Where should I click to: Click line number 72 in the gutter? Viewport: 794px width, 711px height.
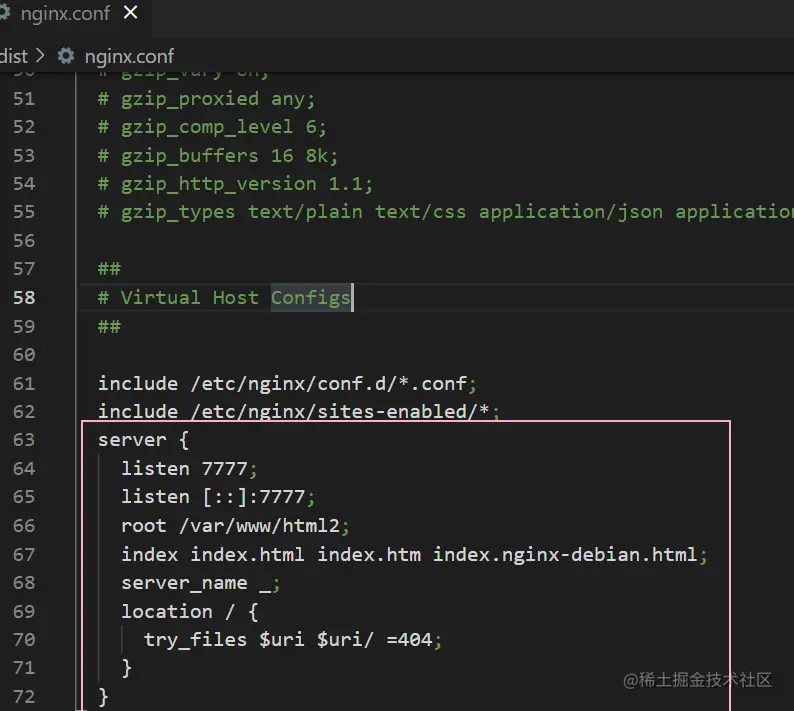pos(24,697)
